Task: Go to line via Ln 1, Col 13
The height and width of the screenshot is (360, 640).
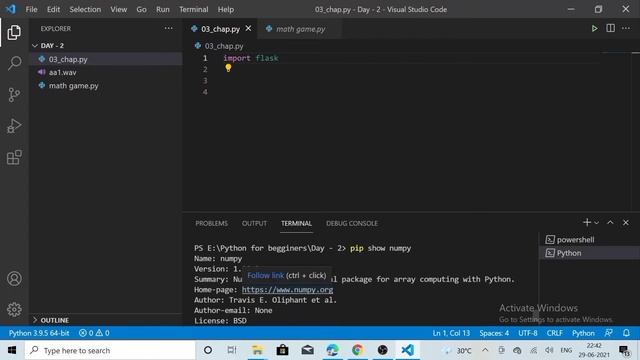Action: tap(451, 333)
